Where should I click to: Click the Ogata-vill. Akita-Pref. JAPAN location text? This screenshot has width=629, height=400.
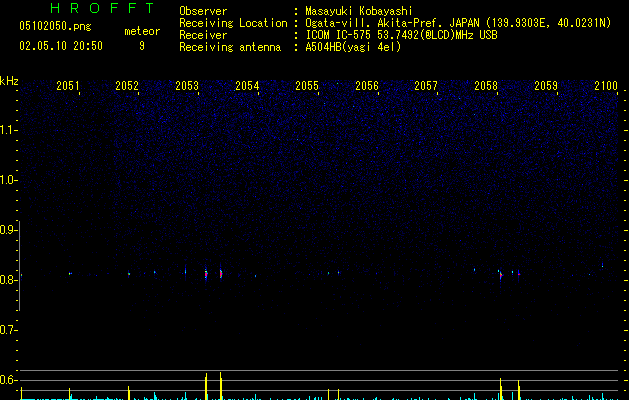click(x=458, y=23)
